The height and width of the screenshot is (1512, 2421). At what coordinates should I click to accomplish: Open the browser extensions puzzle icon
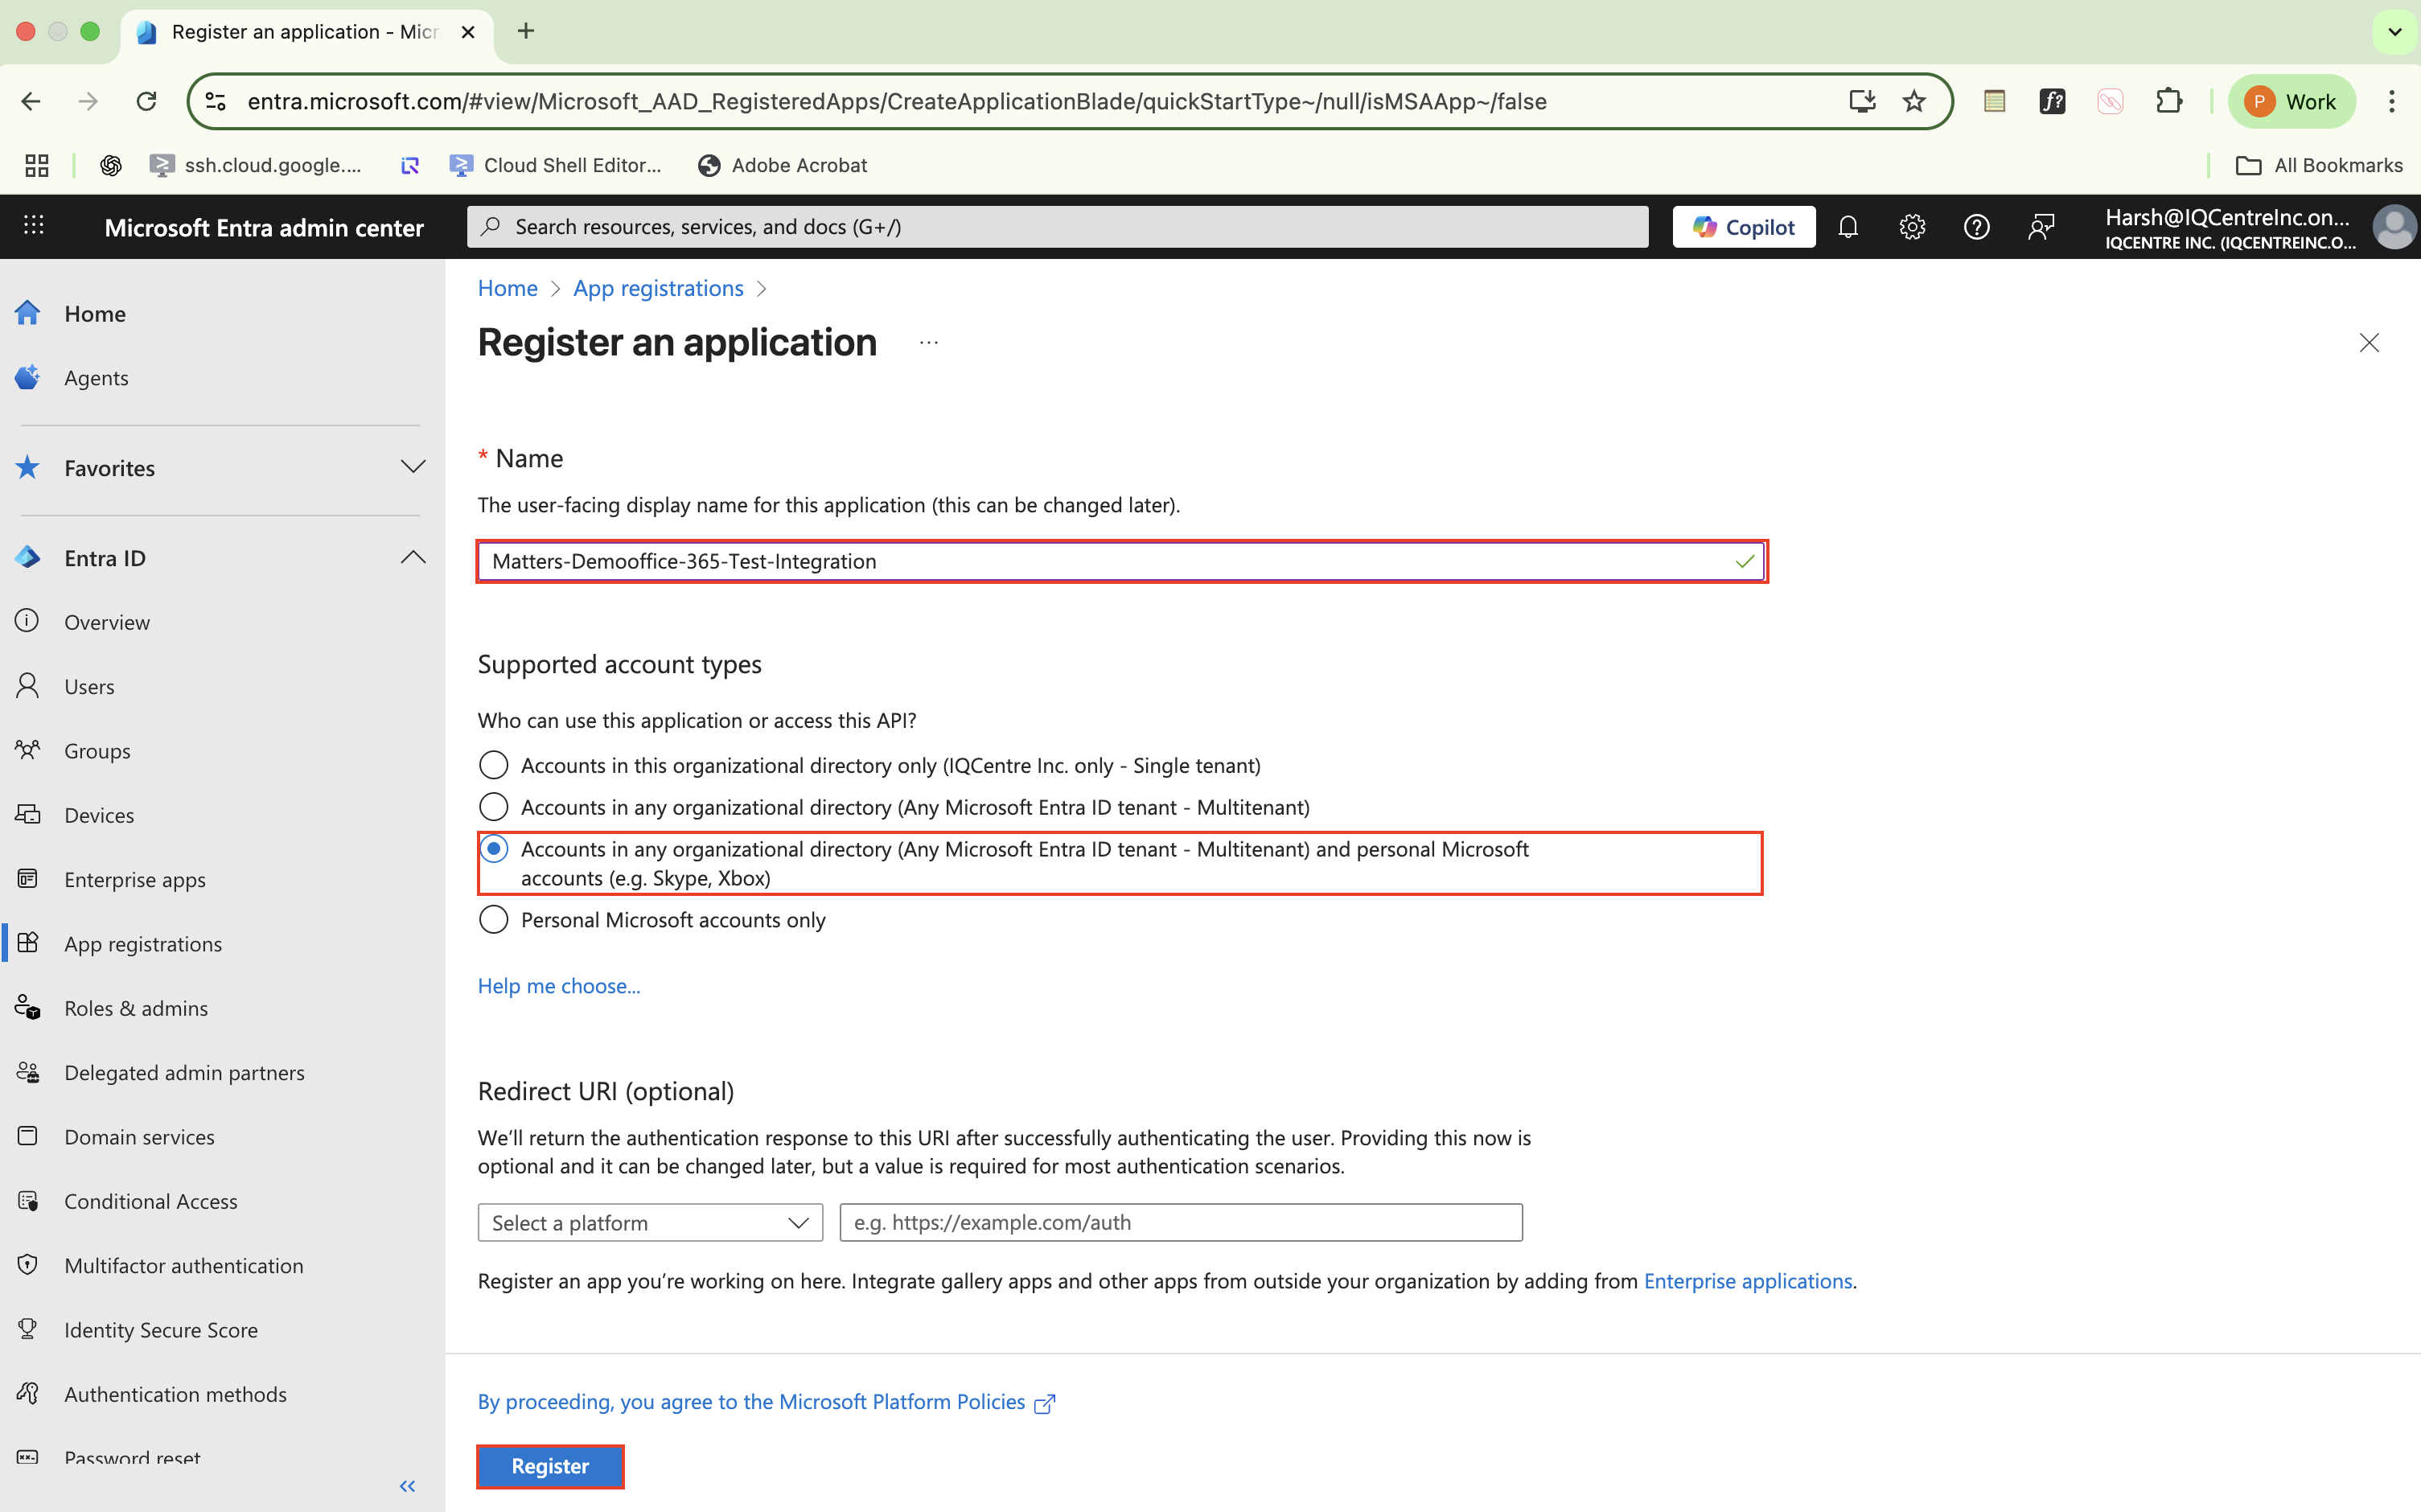click(x=2168, y=101)
